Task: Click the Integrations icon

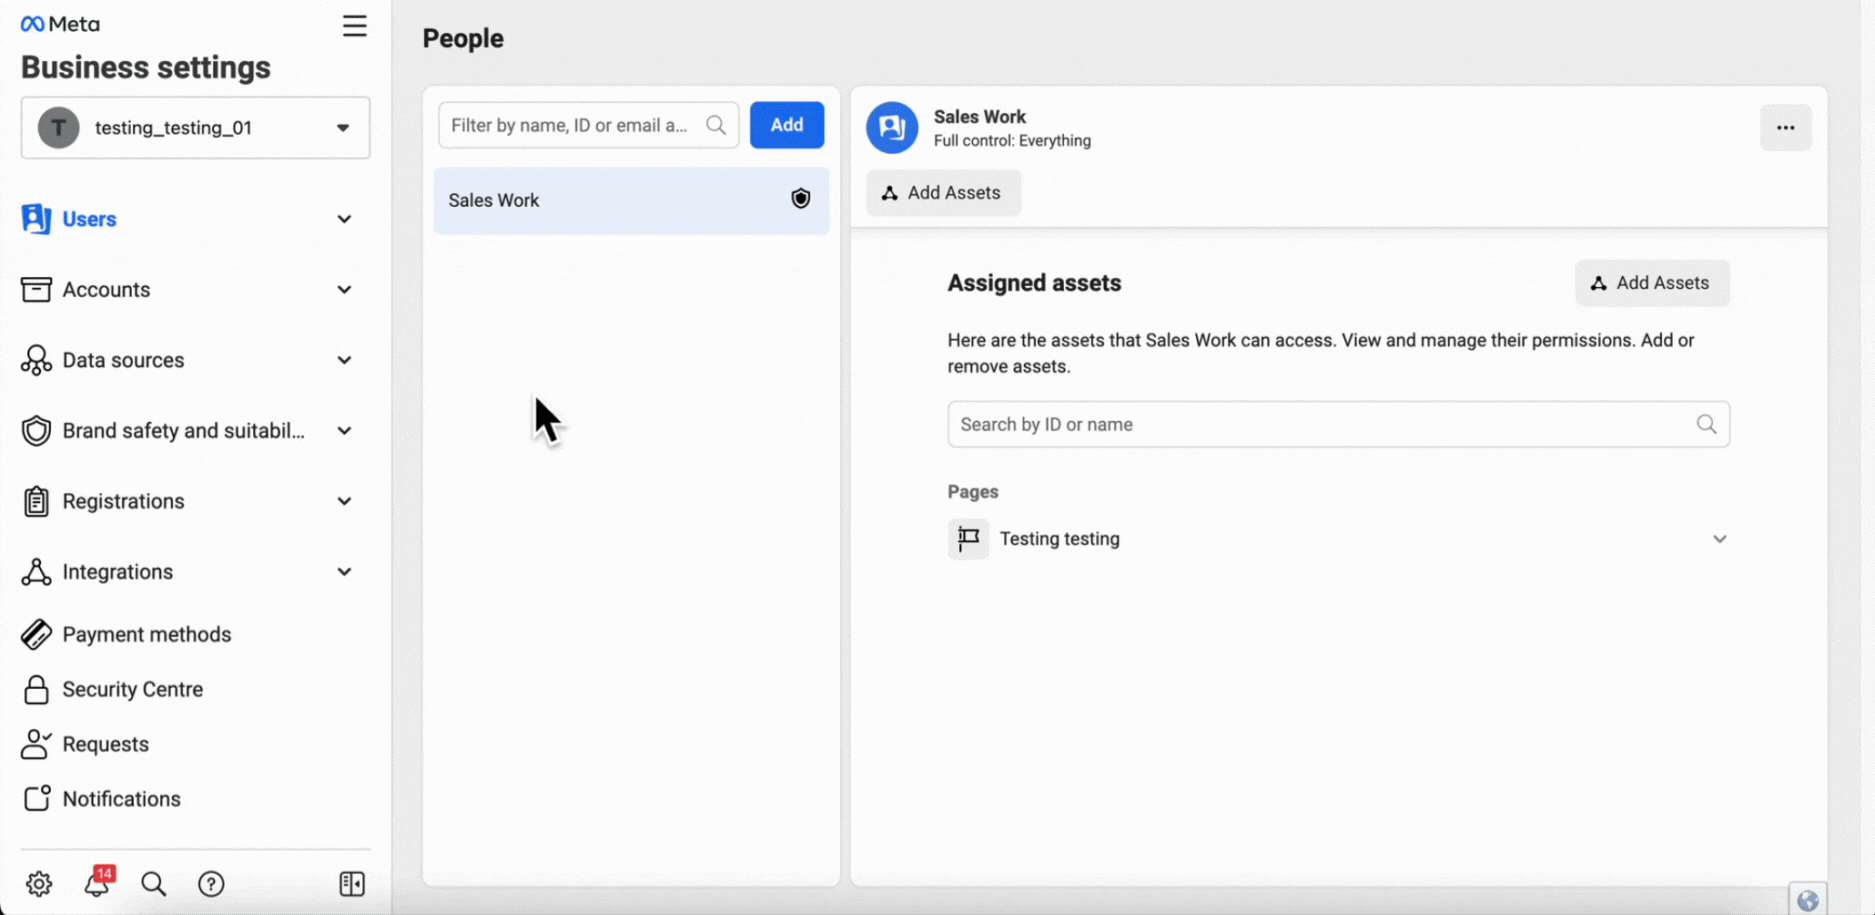Action: (36, 572)
